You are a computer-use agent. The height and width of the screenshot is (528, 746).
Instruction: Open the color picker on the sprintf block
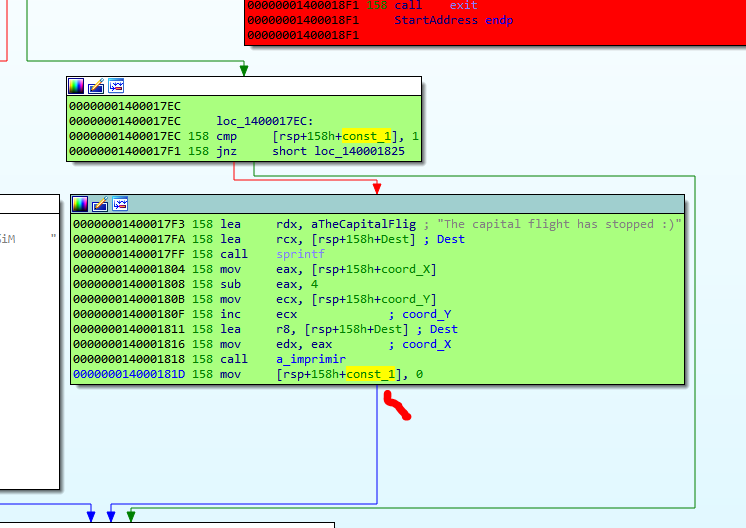(80, 204)
